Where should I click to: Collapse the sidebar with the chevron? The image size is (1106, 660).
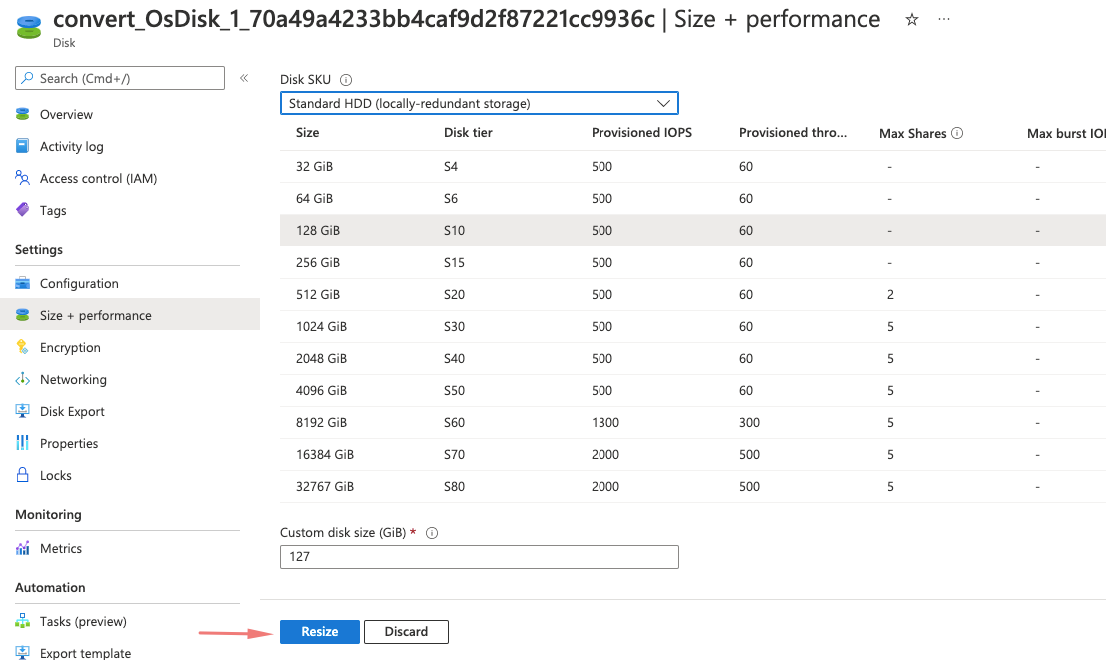click(245, 77)
